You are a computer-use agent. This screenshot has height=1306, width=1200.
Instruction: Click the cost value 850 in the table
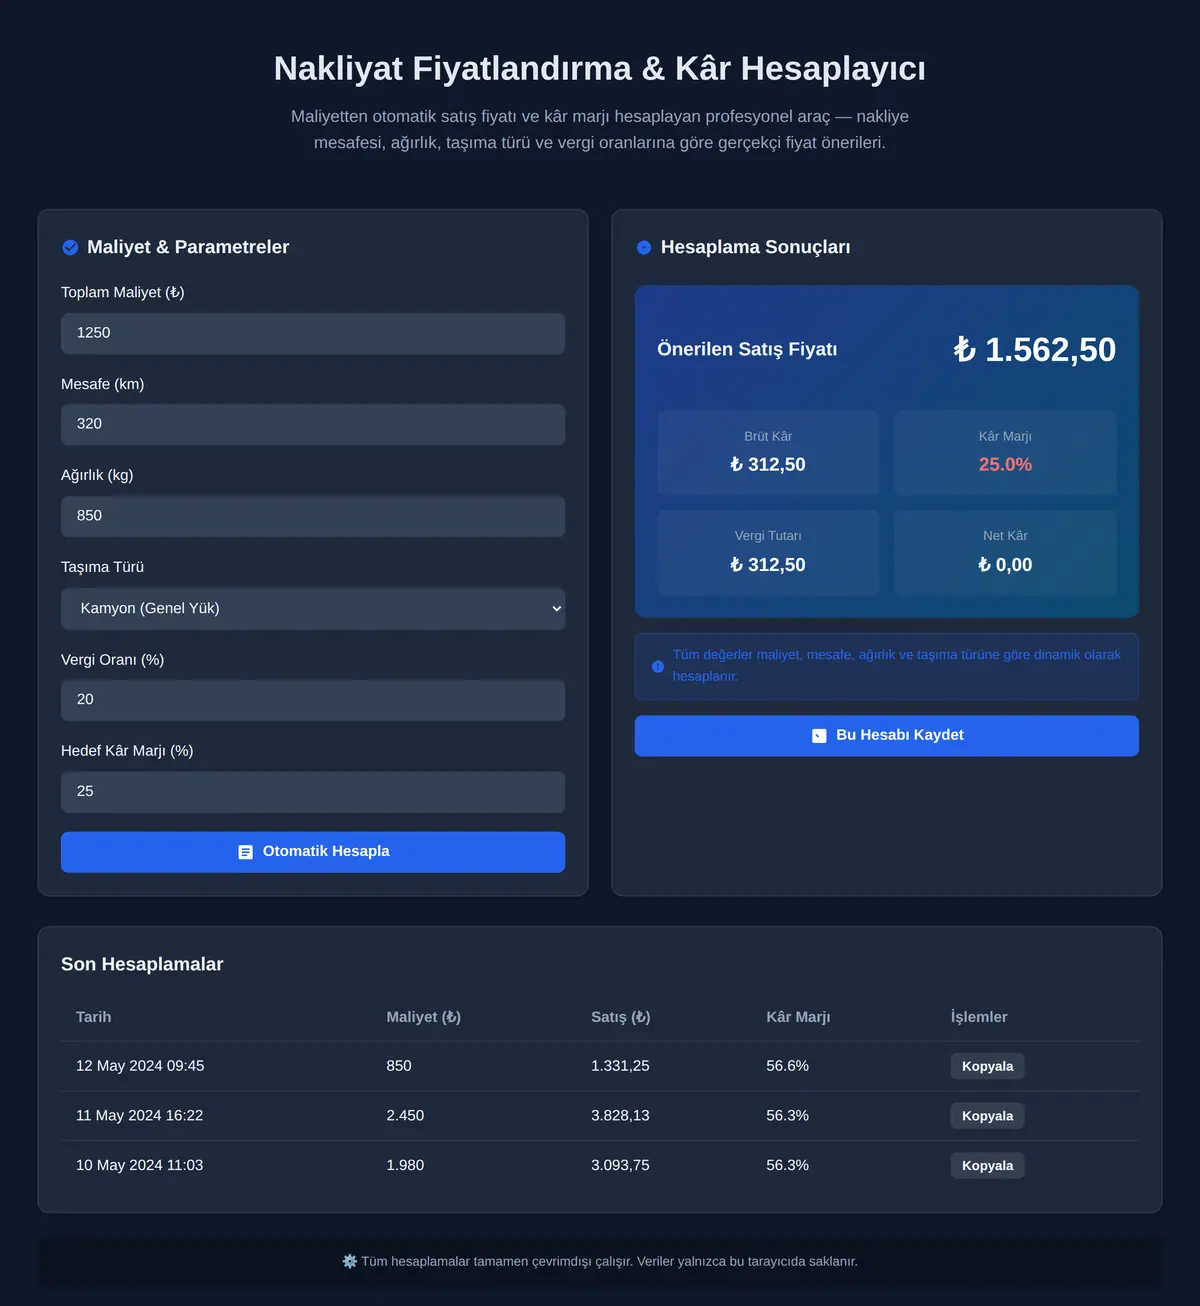click(x=399, y=1066)
